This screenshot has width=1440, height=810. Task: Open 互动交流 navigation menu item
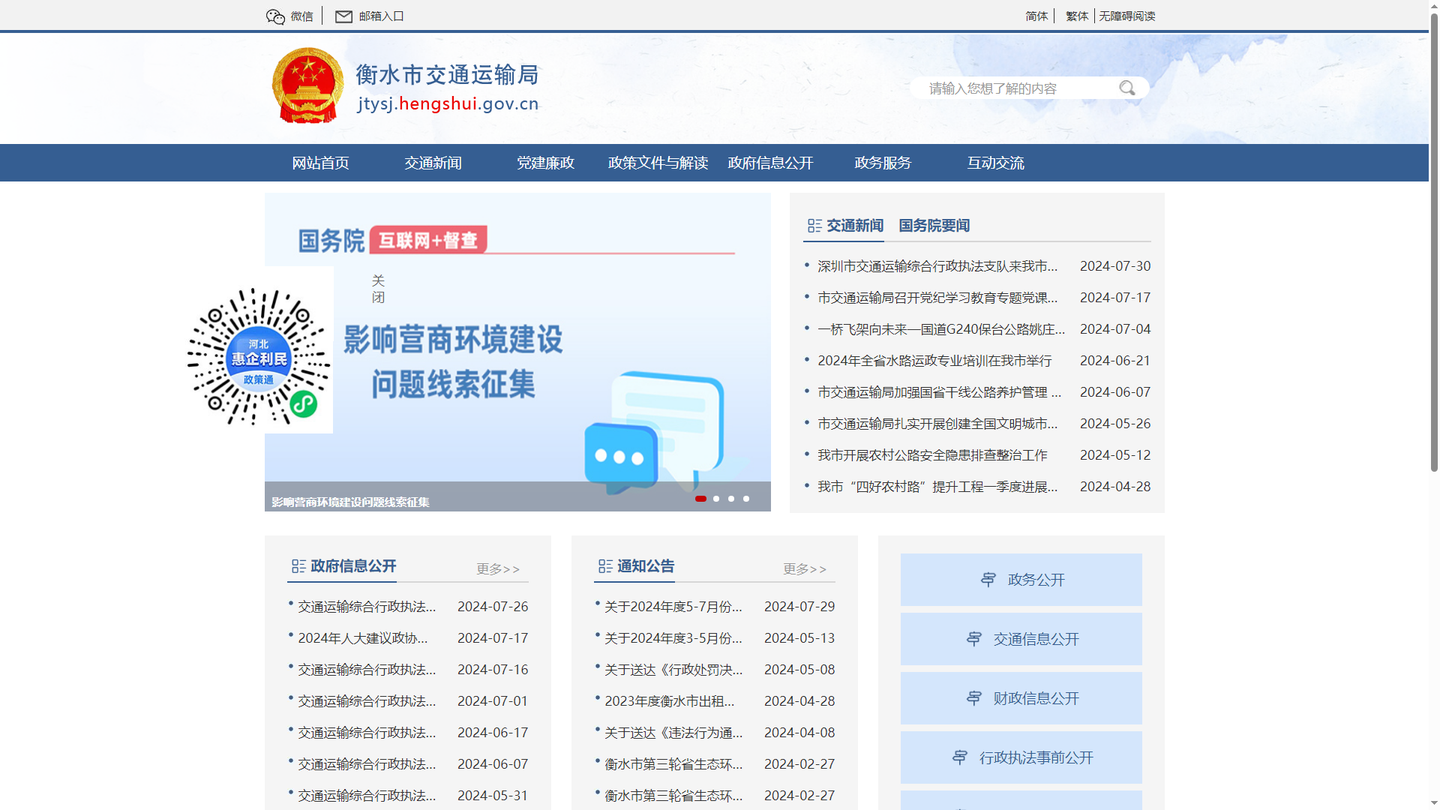pos(996,163)
